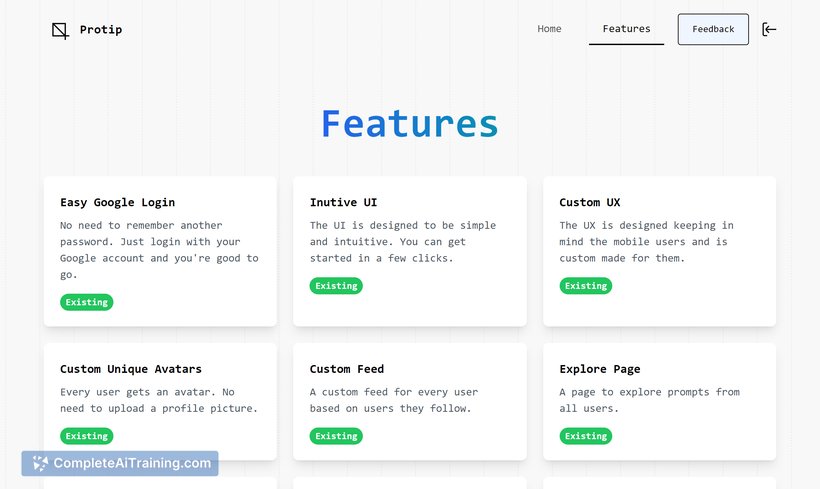Open the Custom UX feature card
Image resolution: width=820 pixels, height=489 pixels.
point(659,252)
